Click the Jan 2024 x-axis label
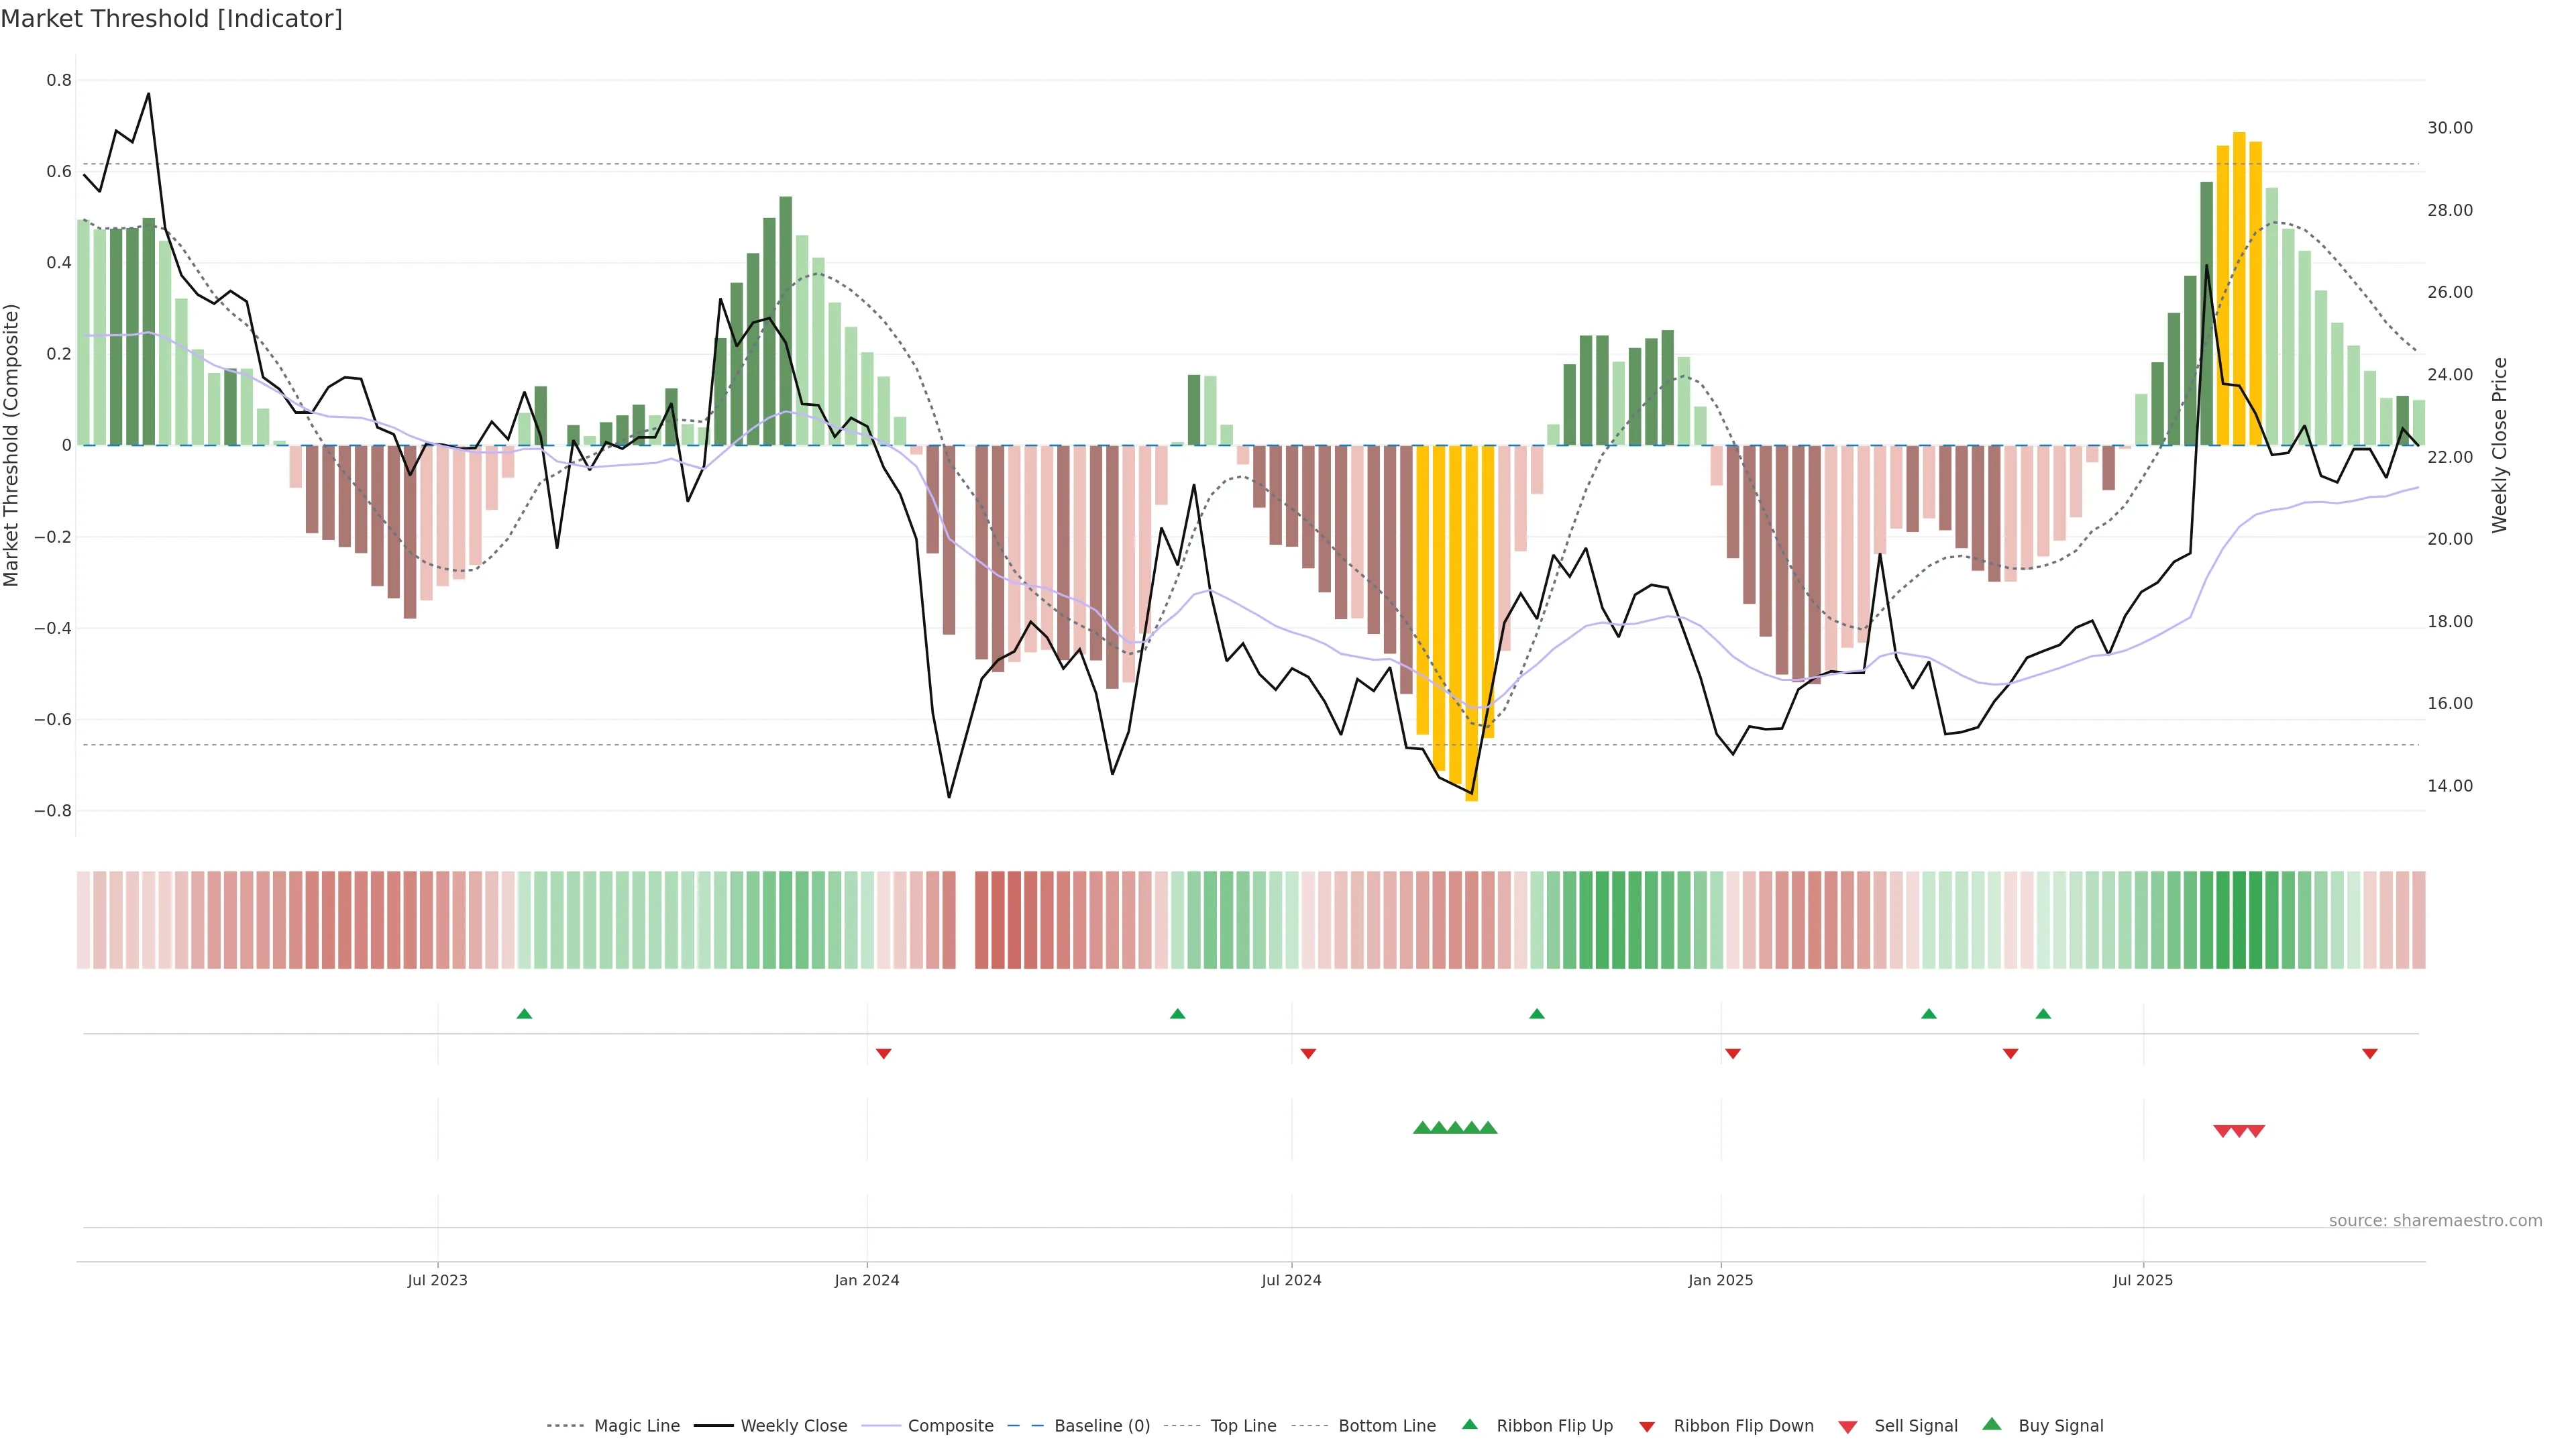The width and height of the screenshot is (2576, 1449). click(866, 1280)
